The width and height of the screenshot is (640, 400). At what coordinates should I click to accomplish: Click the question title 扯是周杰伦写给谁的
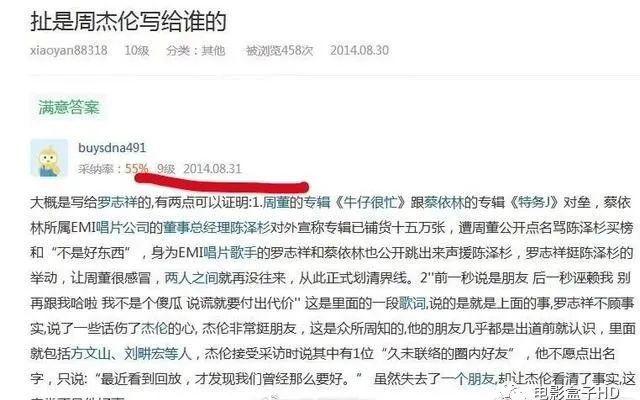pos(129,21)
